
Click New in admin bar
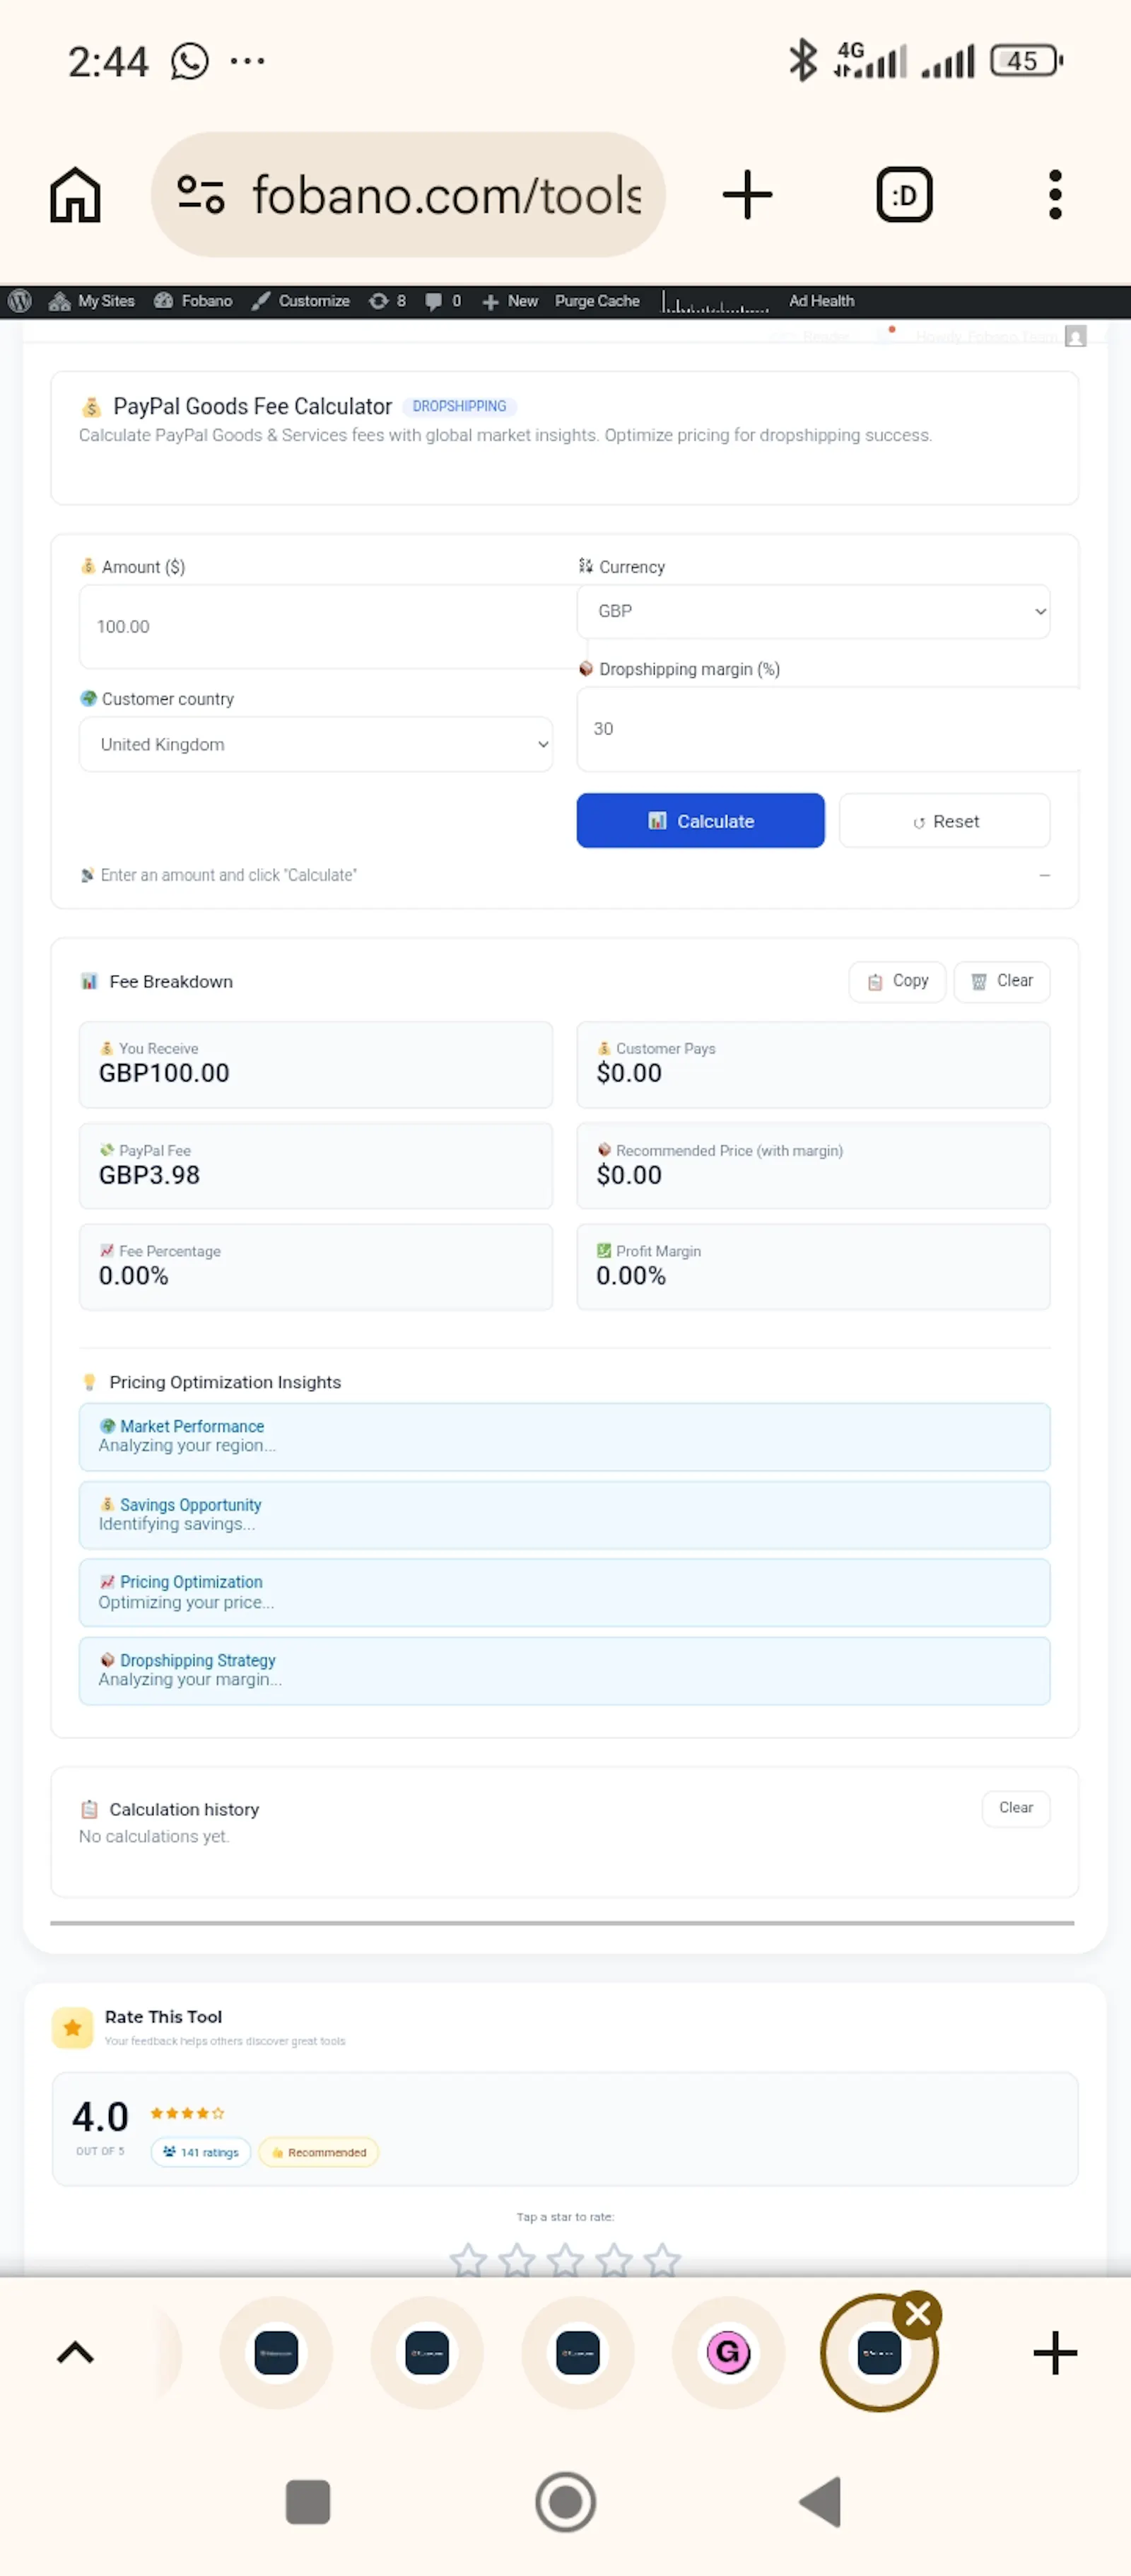[x=510, y=301]
